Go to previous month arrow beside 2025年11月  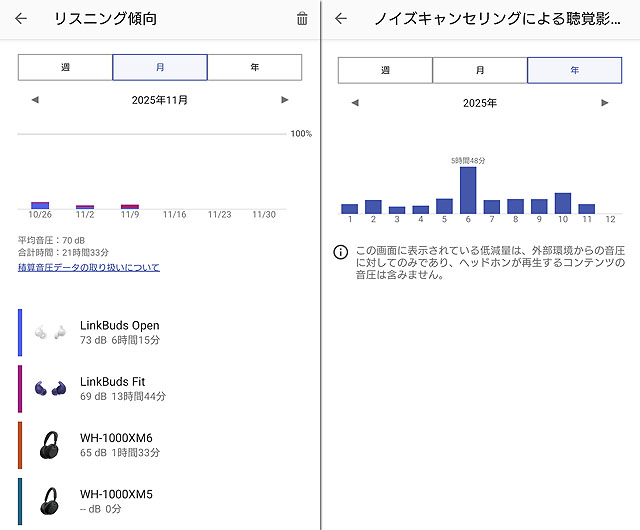click(35, 100)
